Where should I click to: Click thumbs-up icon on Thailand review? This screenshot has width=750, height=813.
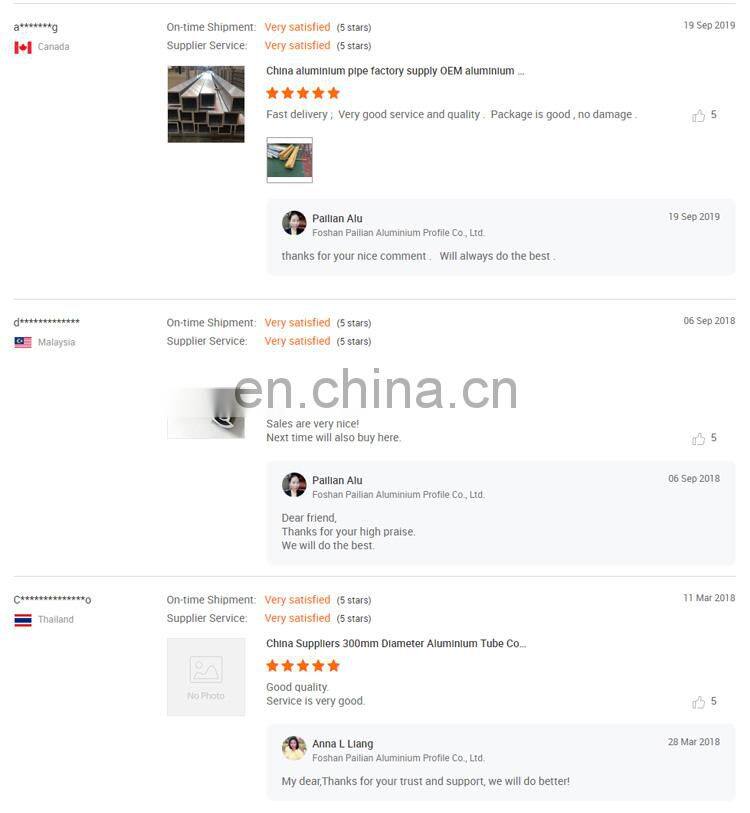[x=698, y=702]
